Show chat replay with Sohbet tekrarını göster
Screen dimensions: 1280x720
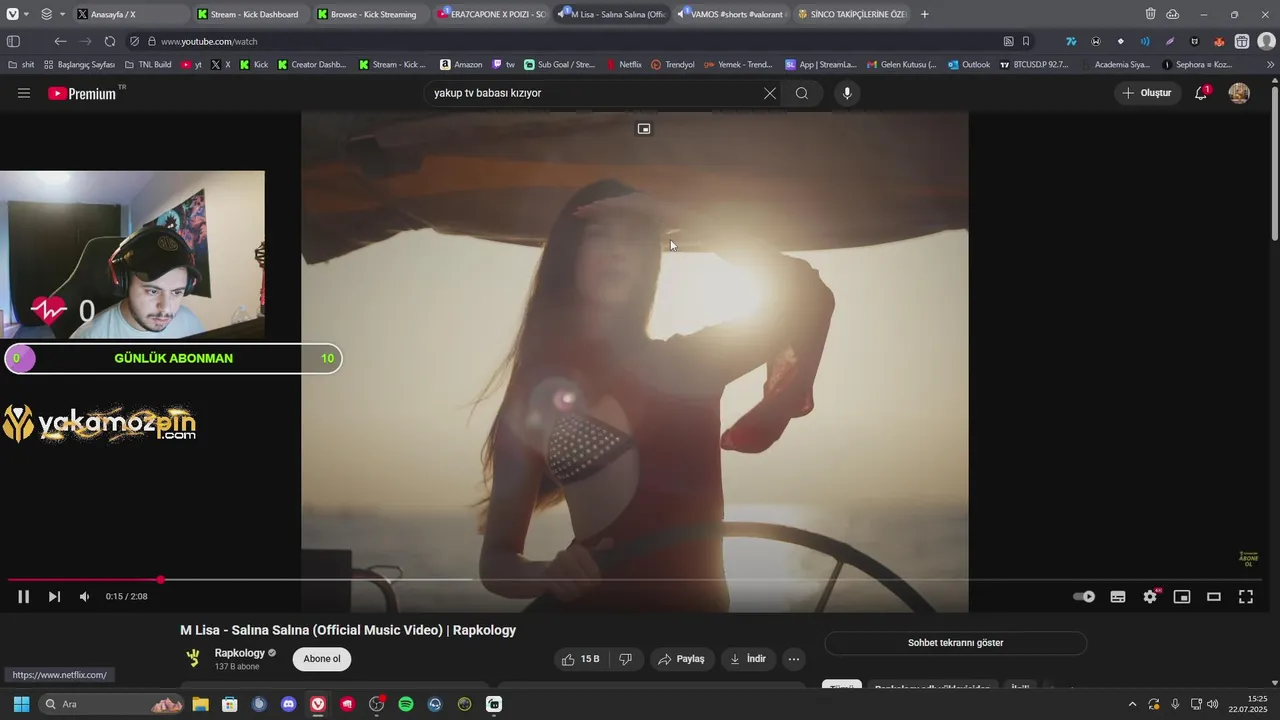coord(955,643)
